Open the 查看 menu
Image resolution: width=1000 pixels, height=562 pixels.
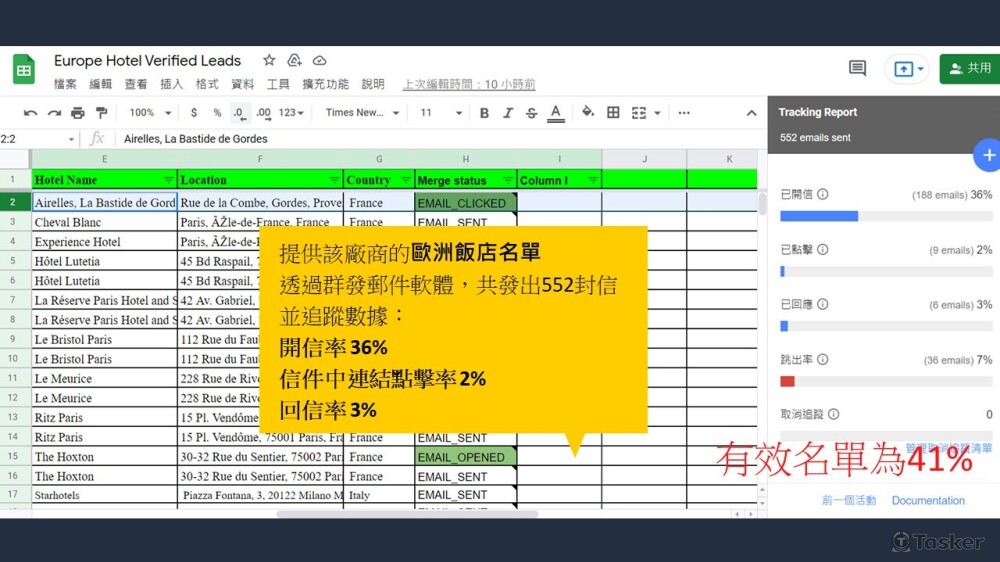tap(136, 84)
